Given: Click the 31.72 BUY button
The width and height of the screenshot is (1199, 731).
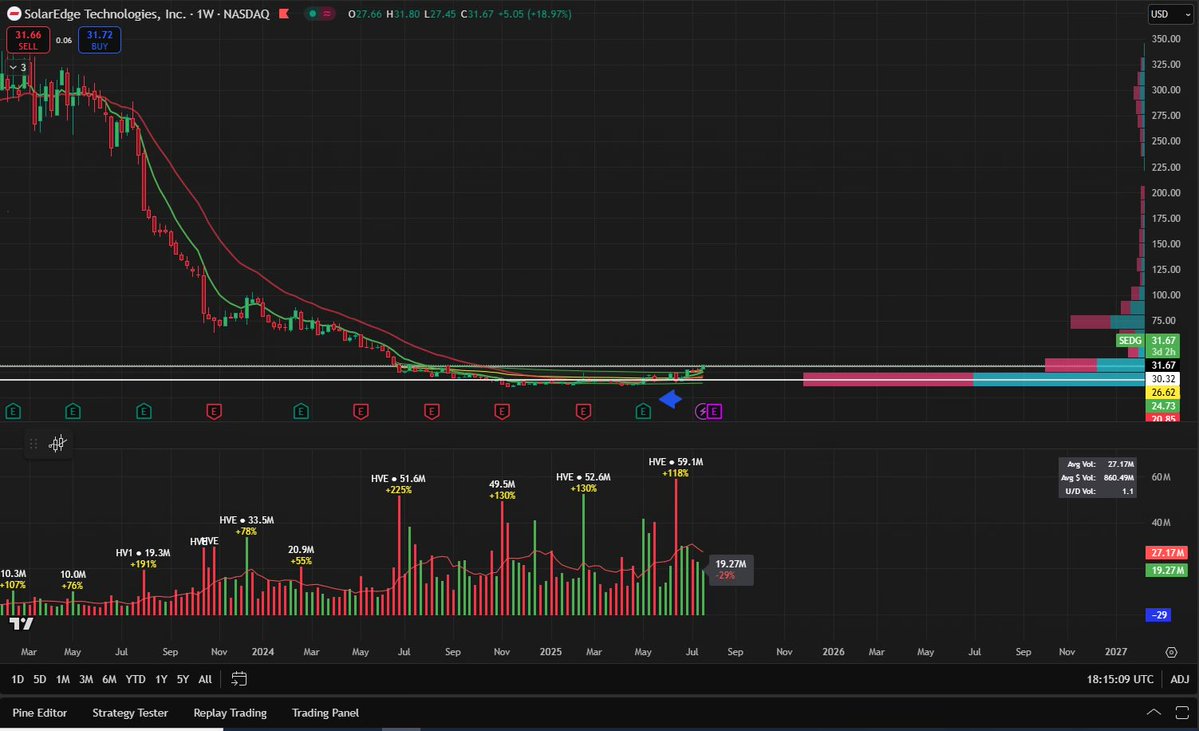Looking at the screenshot, I should [x=99, y=40].
